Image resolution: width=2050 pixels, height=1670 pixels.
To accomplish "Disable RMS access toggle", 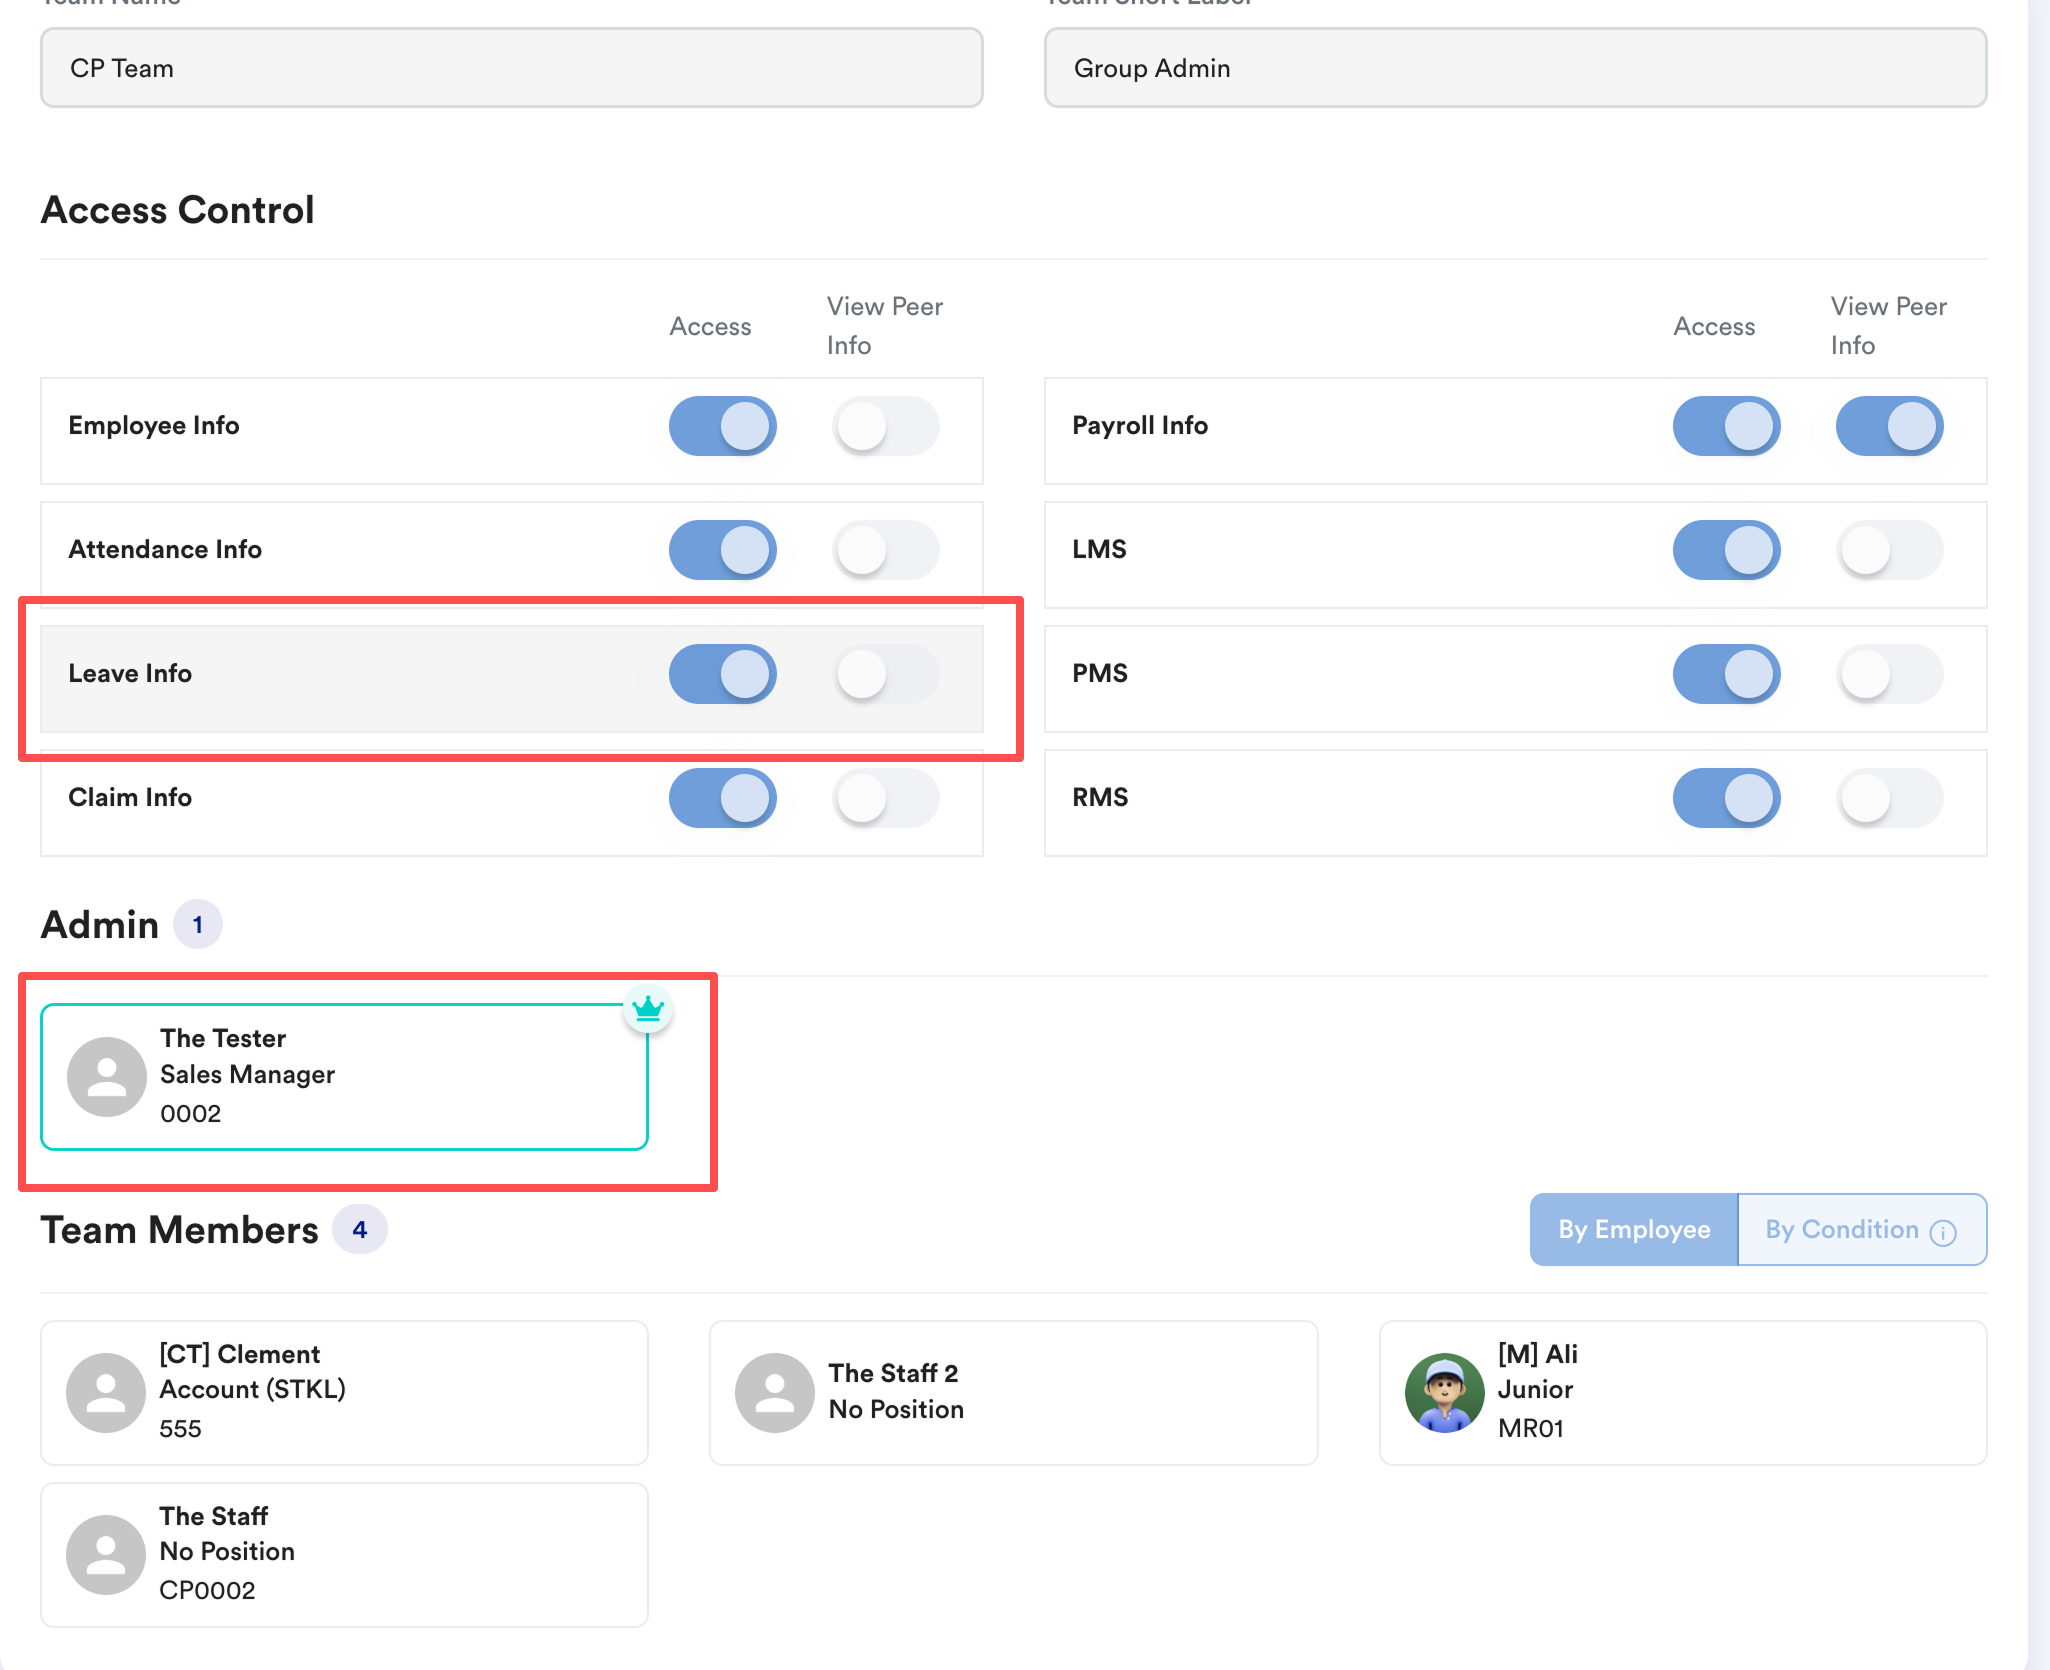I will point(1726,798).
